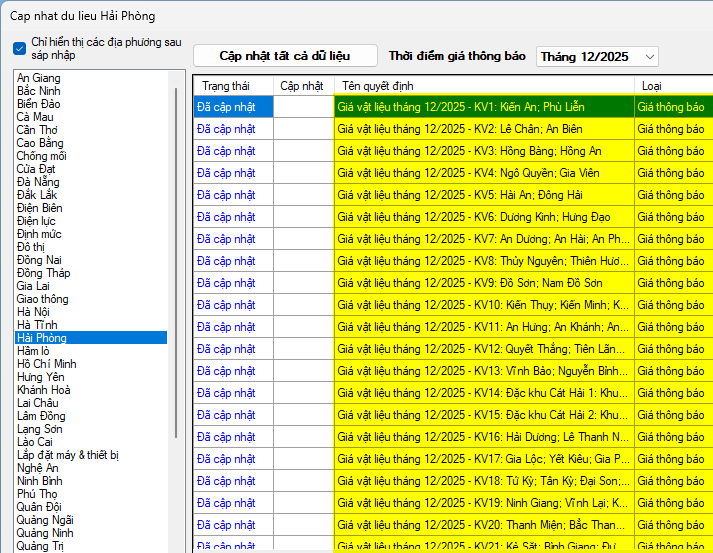
Task: Click the Cập nhật cell for KV1 row
Action: [303, 107]
